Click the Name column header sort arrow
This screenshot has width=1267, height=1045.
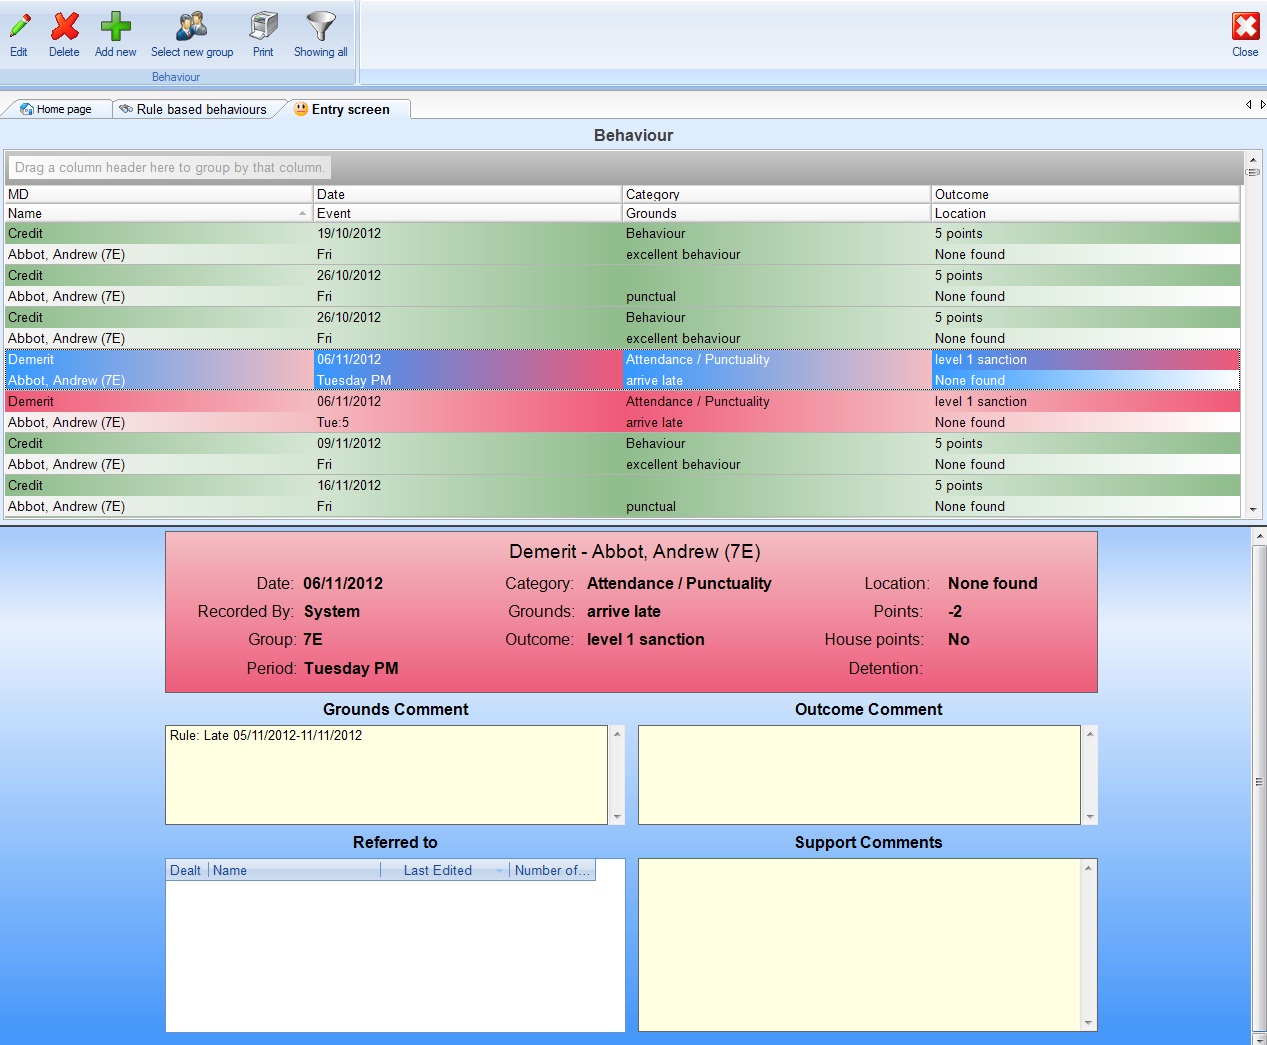[302, 214]
